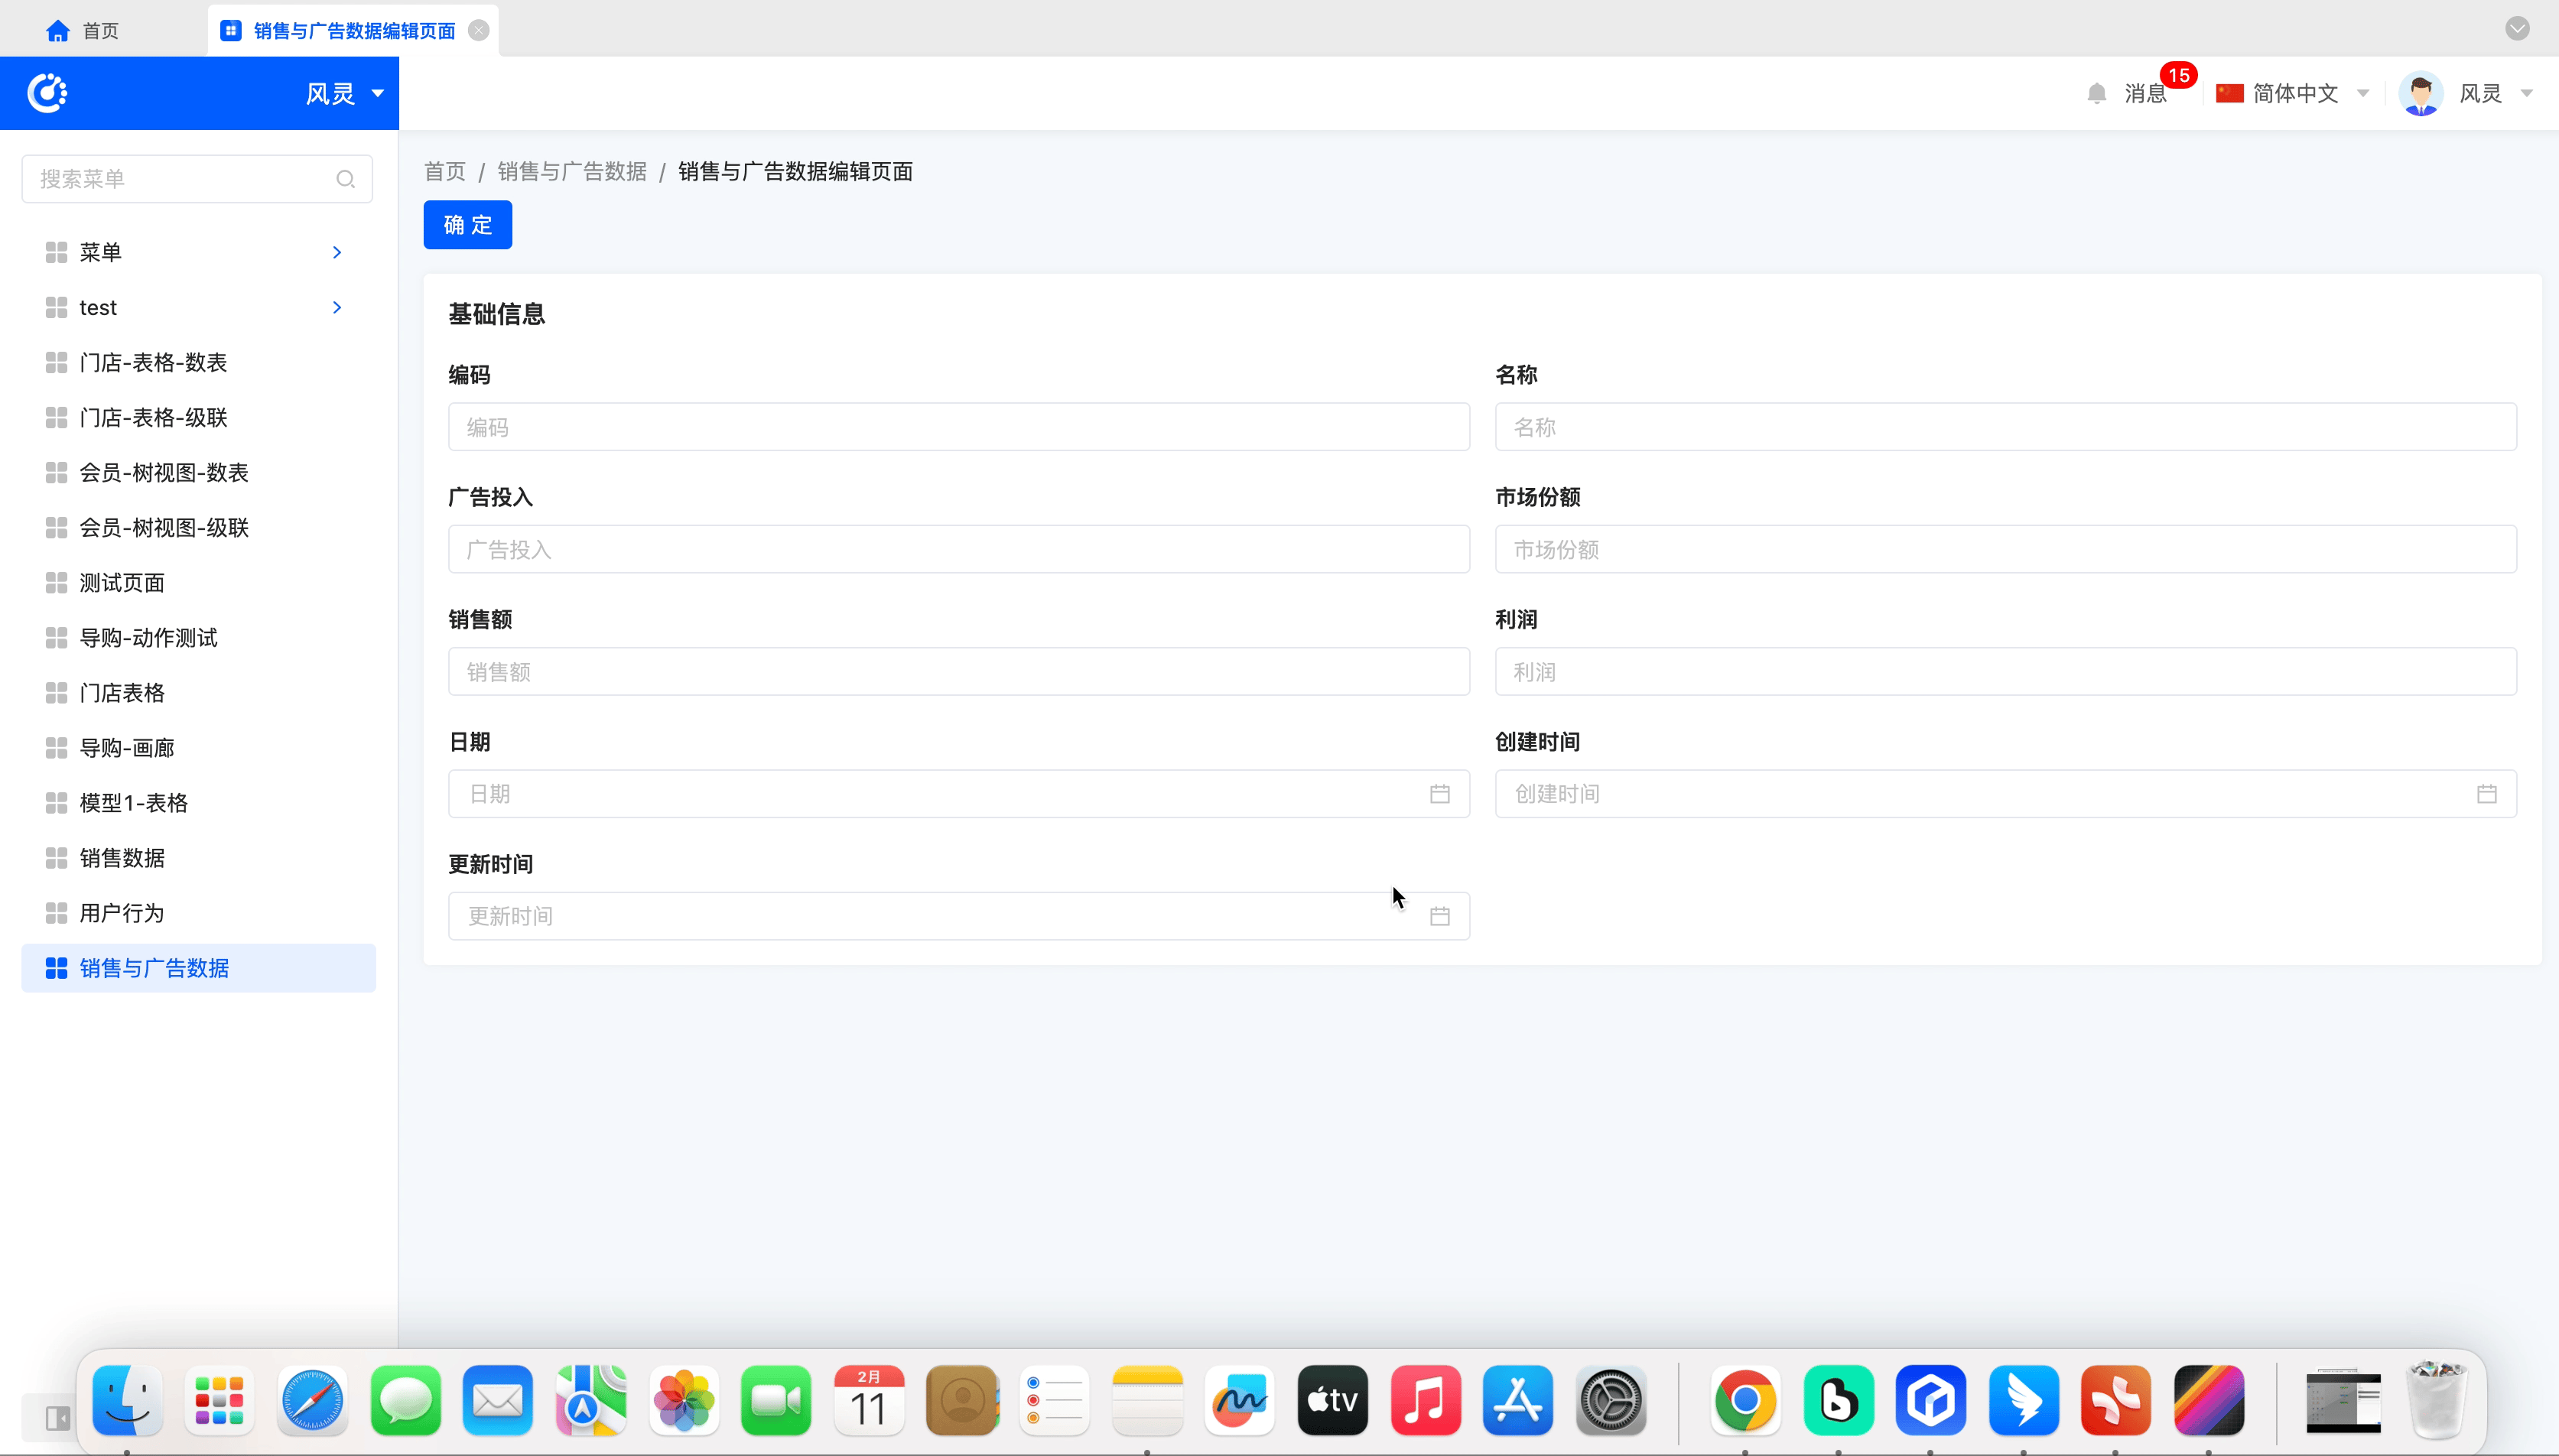Open the 风灵 workspace dropdown in header

344,93
